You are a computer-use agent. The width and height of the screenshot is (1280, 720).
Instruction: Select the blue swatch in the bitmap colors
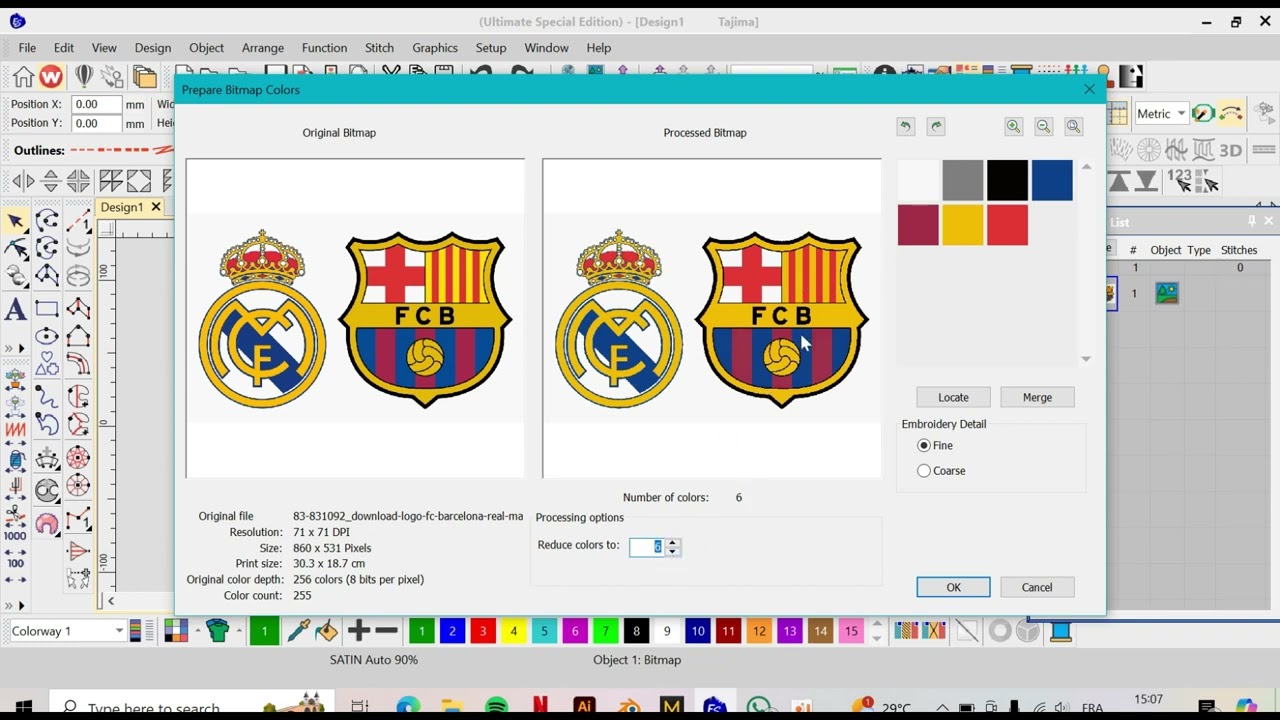click(x=1052, y=180)
